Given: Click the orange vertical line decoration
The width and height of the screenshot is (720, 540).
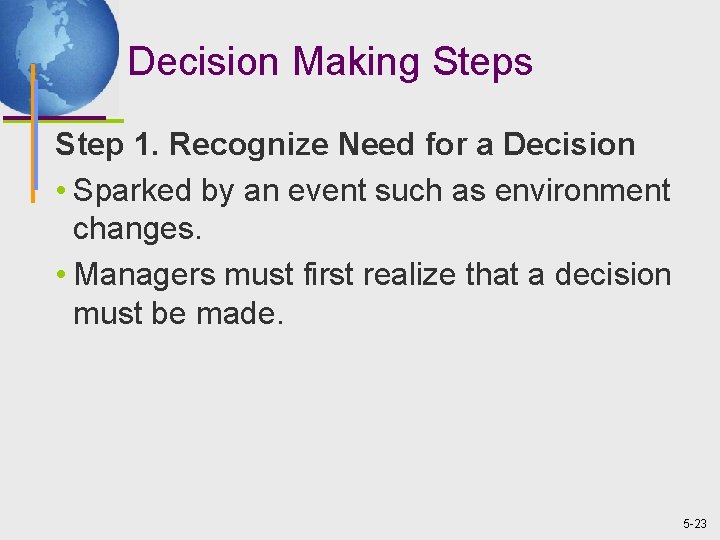Looking at the screenshot, I should pos(33,133).
